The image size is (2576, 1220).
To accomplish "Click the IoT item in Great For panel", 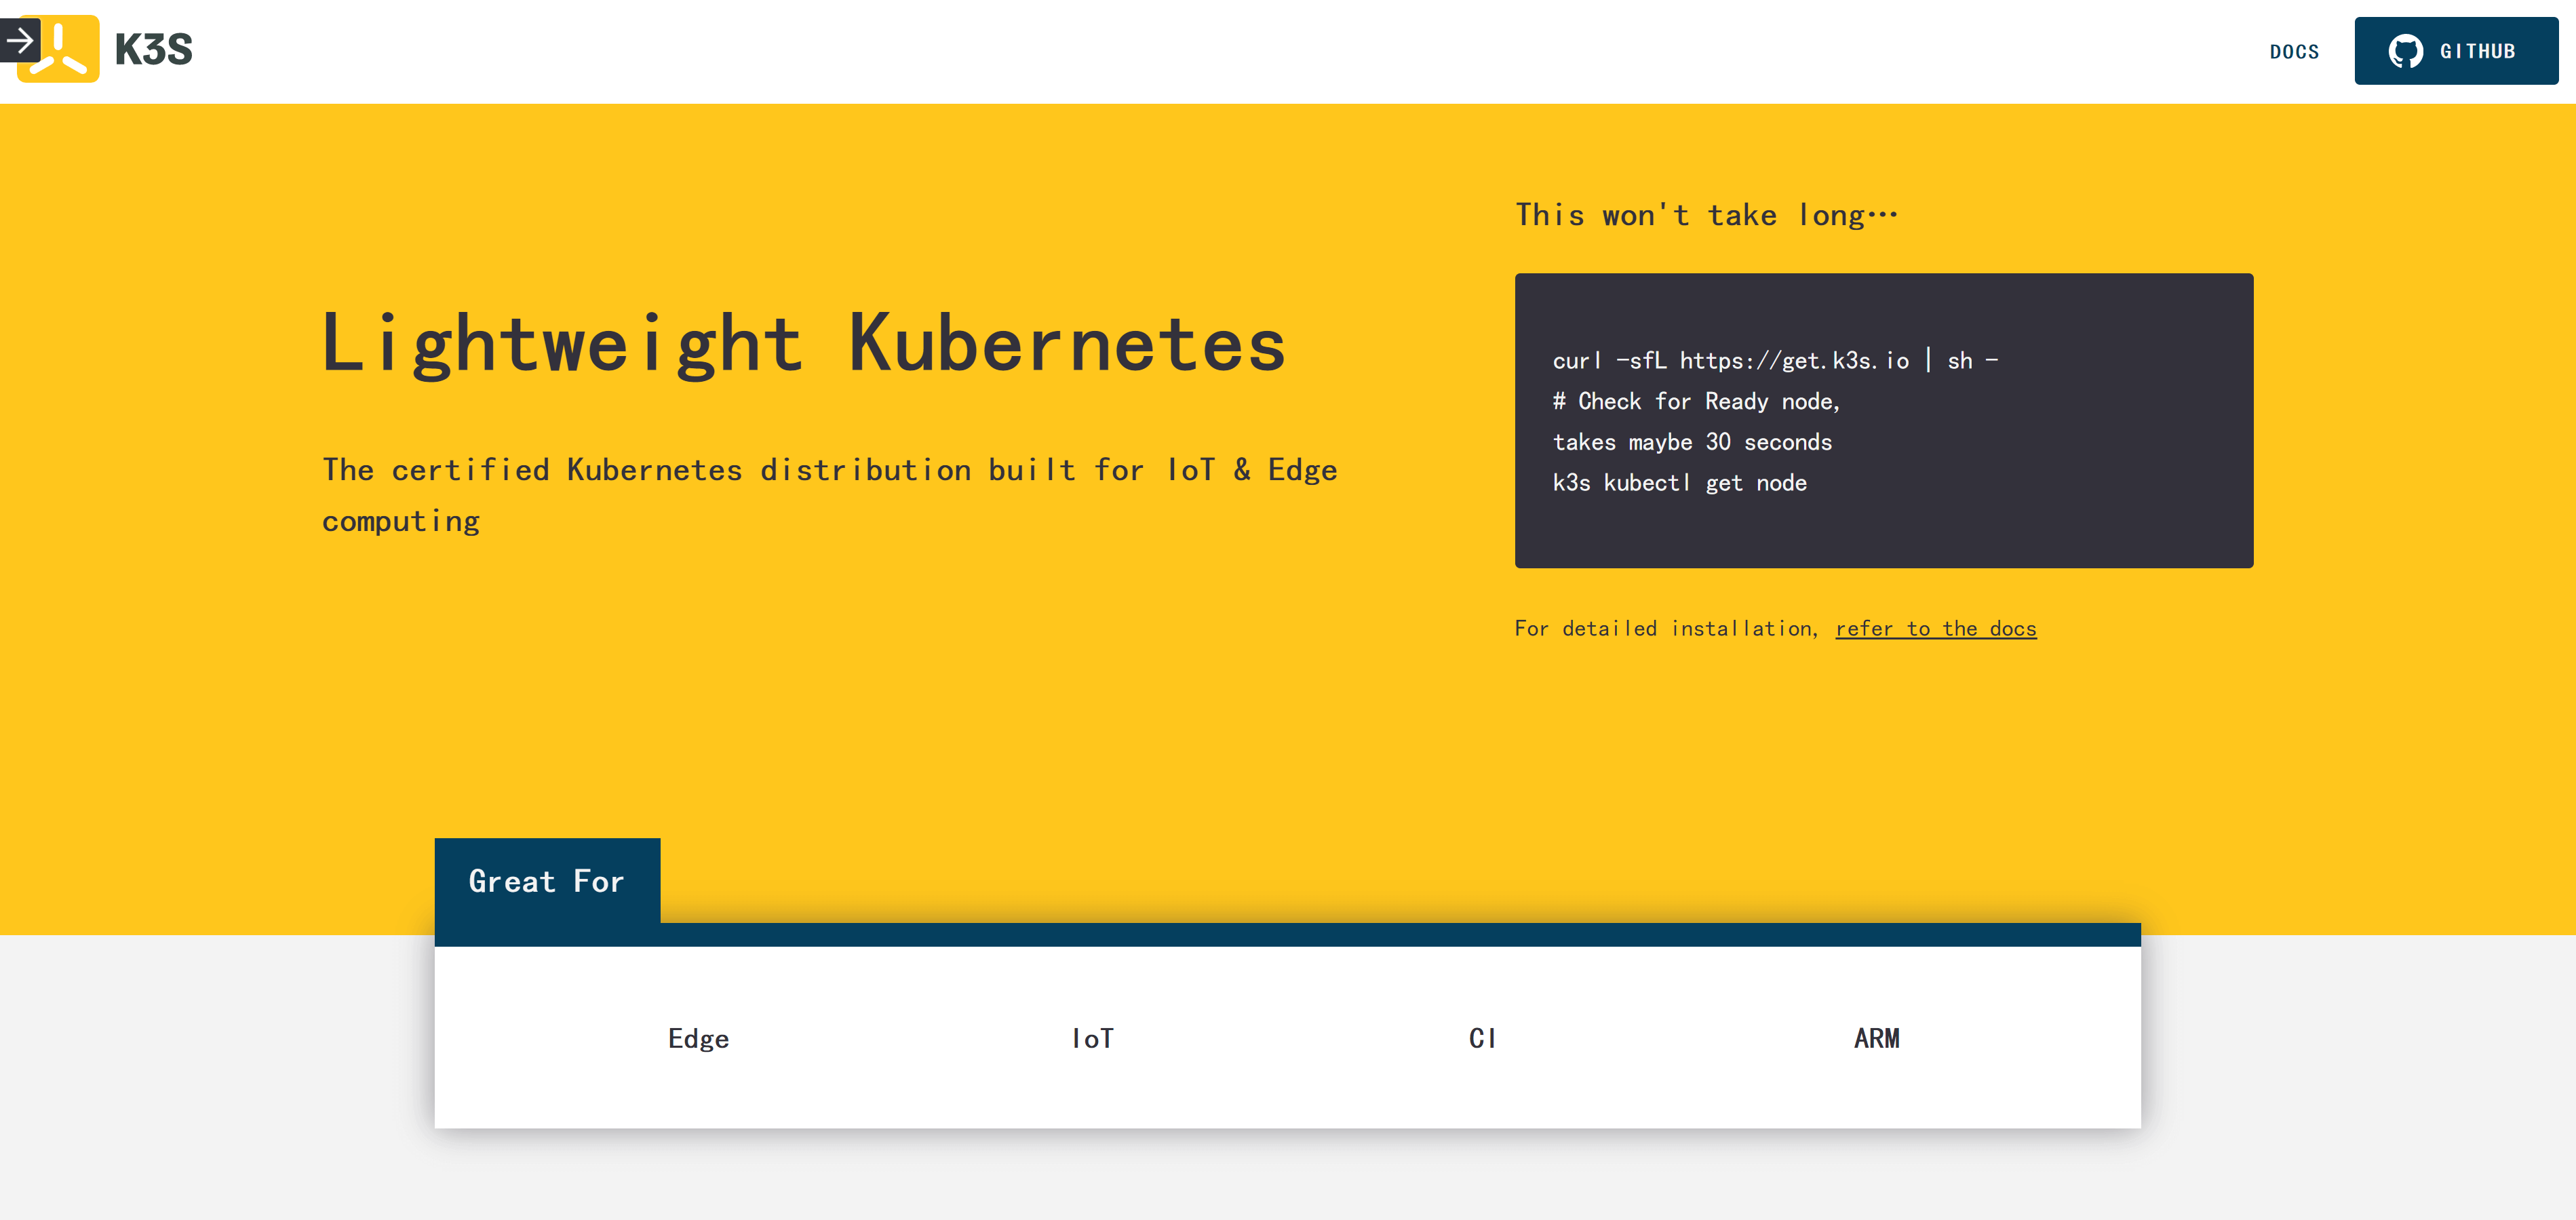I will coord(1092,1038).
